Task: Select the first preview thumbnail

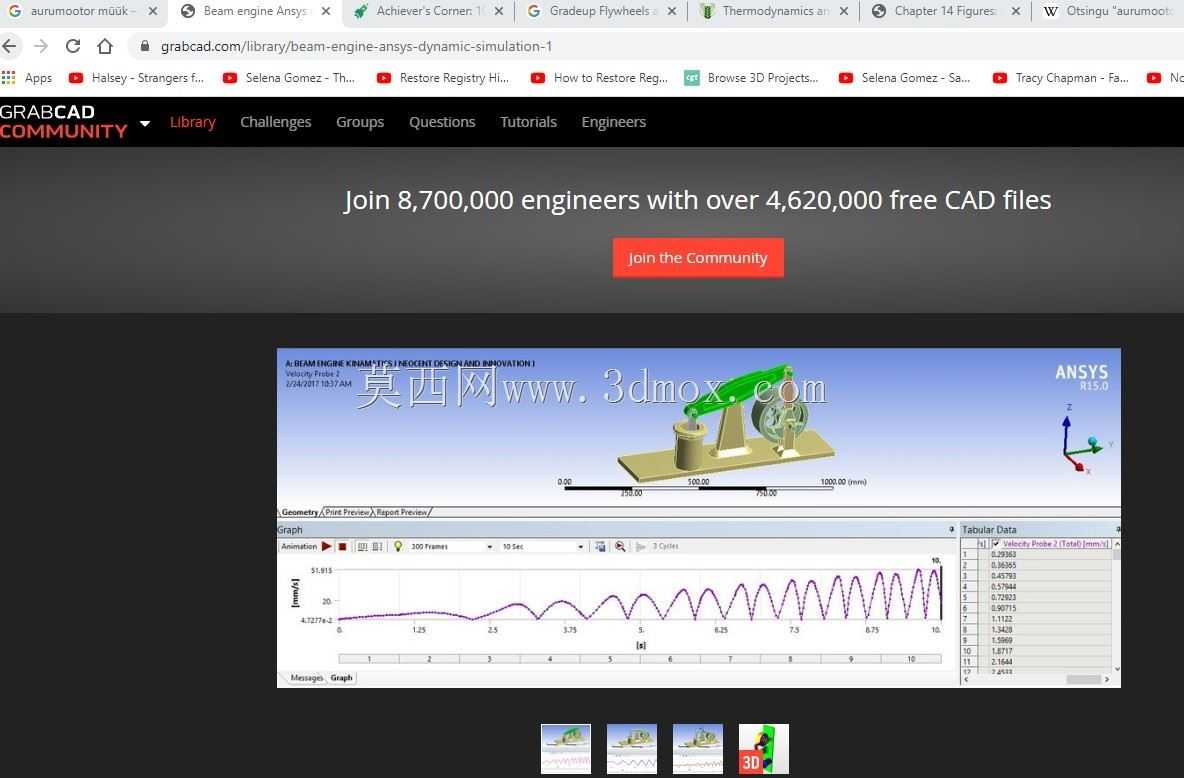Action: click(566, 749)
